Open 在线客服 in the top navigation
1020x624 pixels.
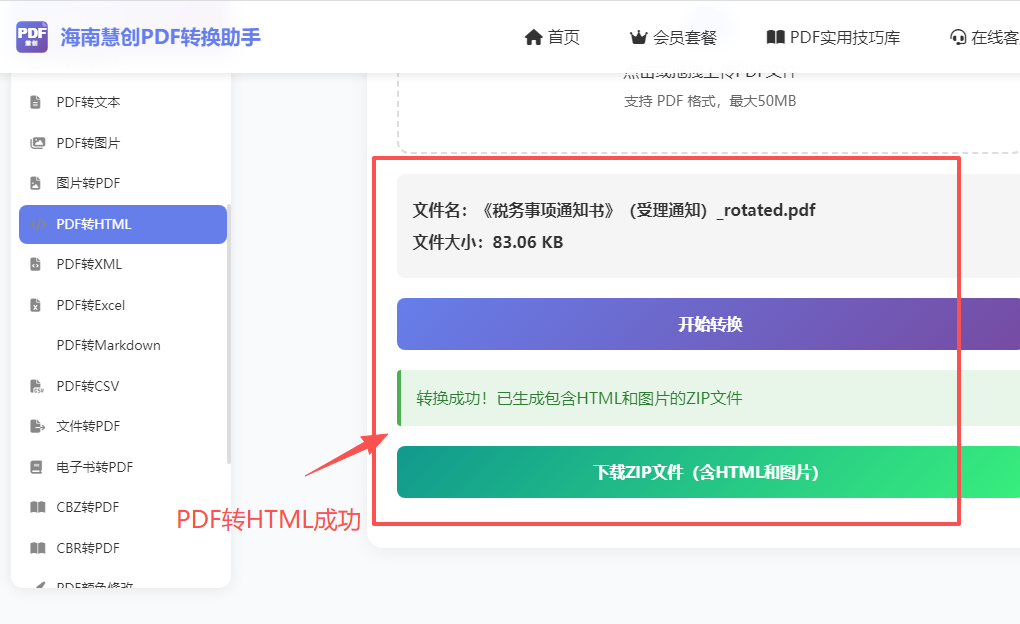[985, 38]
